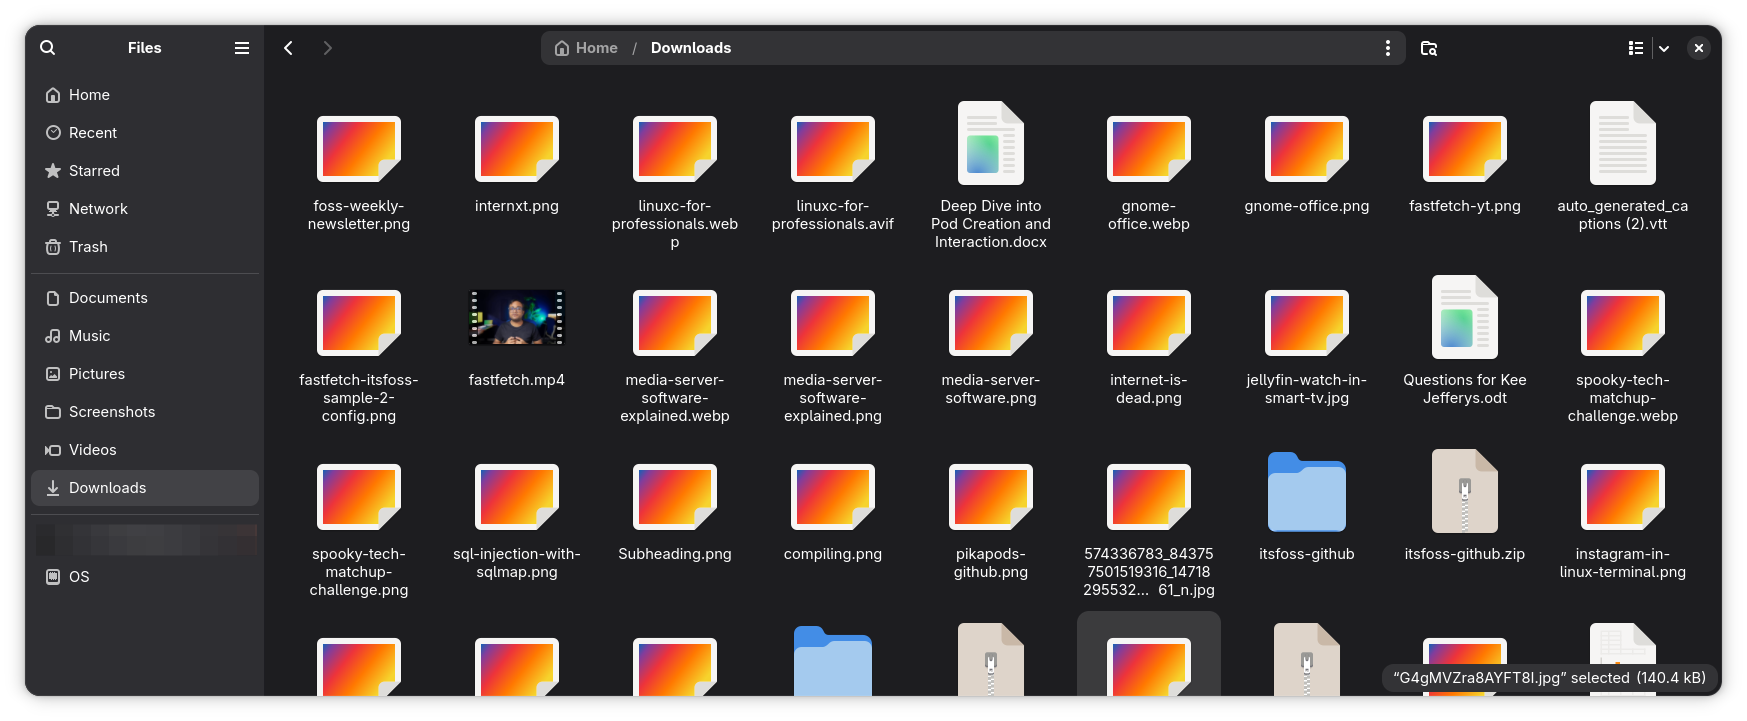Viewport: 1747px width, 721px height.
Task: Click the Downloads path bar segment
Action: 690,48
